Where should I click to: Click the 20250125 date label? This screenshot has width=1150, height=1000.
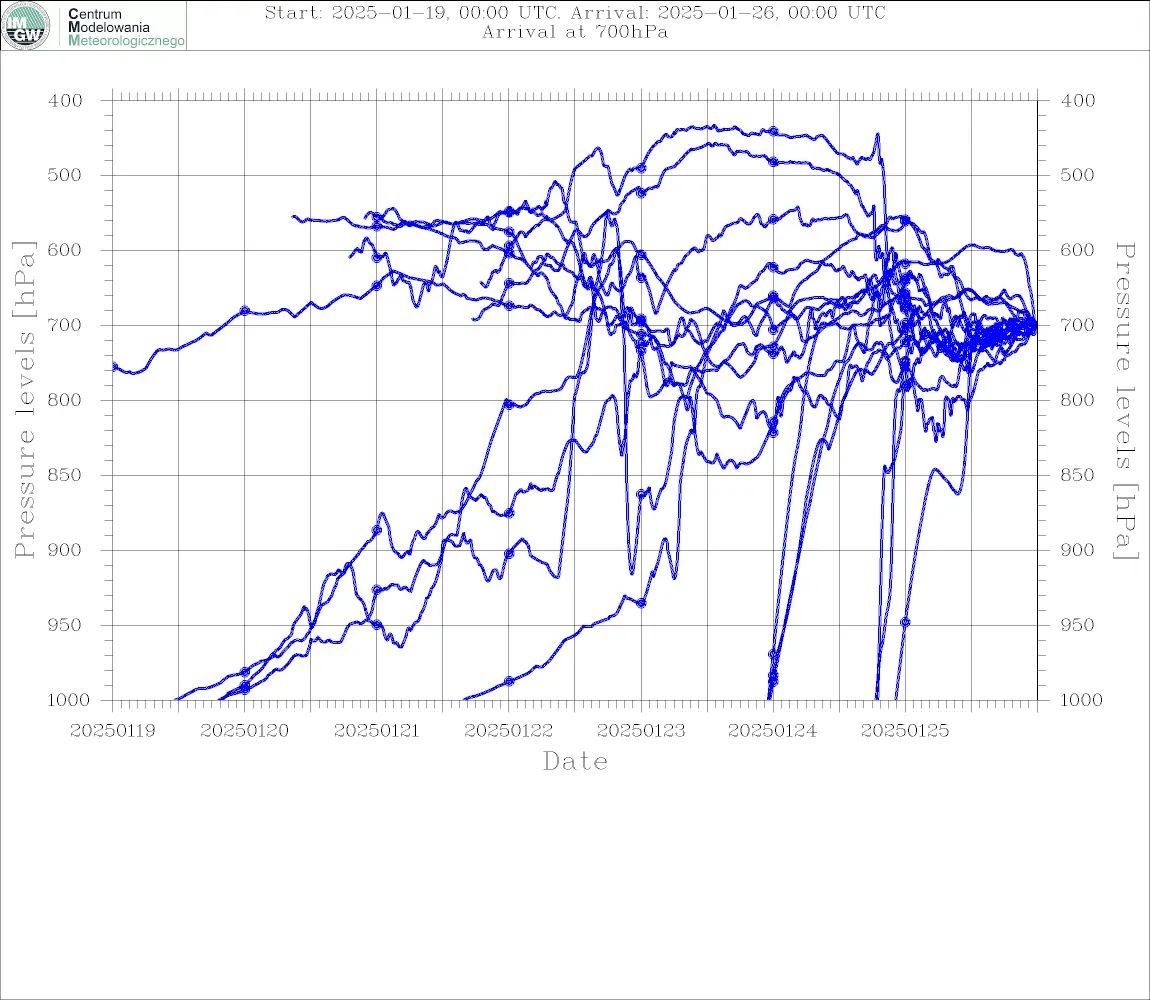tap(905, 731)
